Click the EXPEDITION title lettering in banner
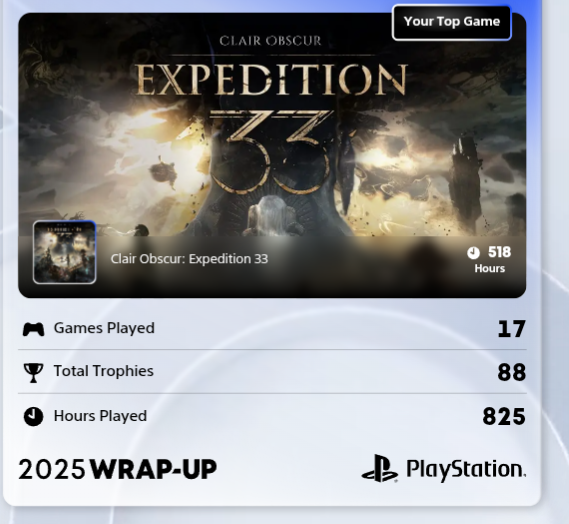Viewport: 569px width, 524px height. 272,79
